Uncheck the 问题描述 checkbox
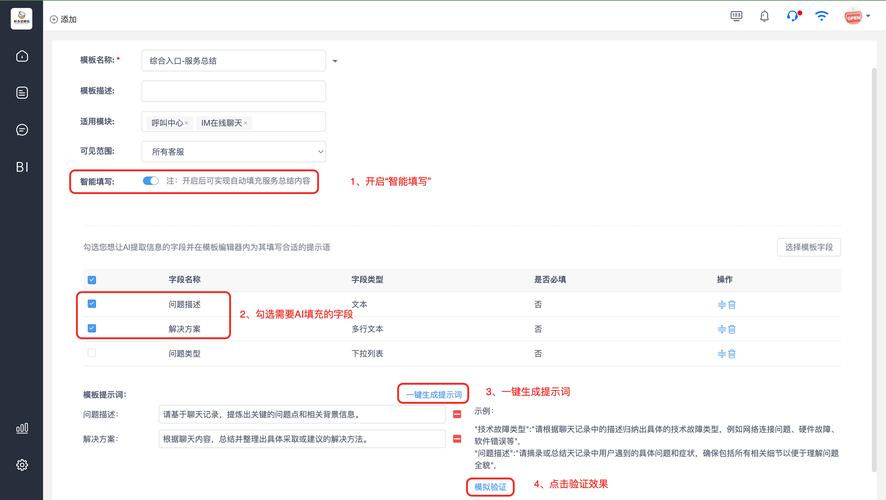The width and height of the screenshot is (886, 500). pyautogui.click(x=92, y=304)
